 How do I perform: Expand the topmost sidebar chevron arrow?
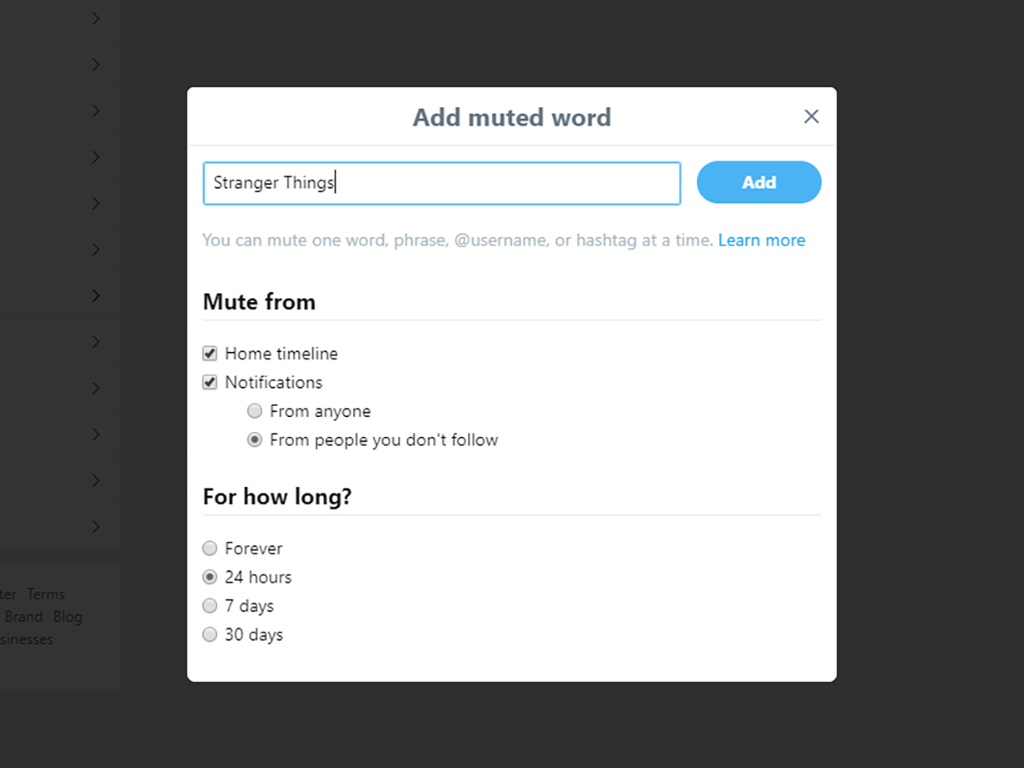coord(96,18)
